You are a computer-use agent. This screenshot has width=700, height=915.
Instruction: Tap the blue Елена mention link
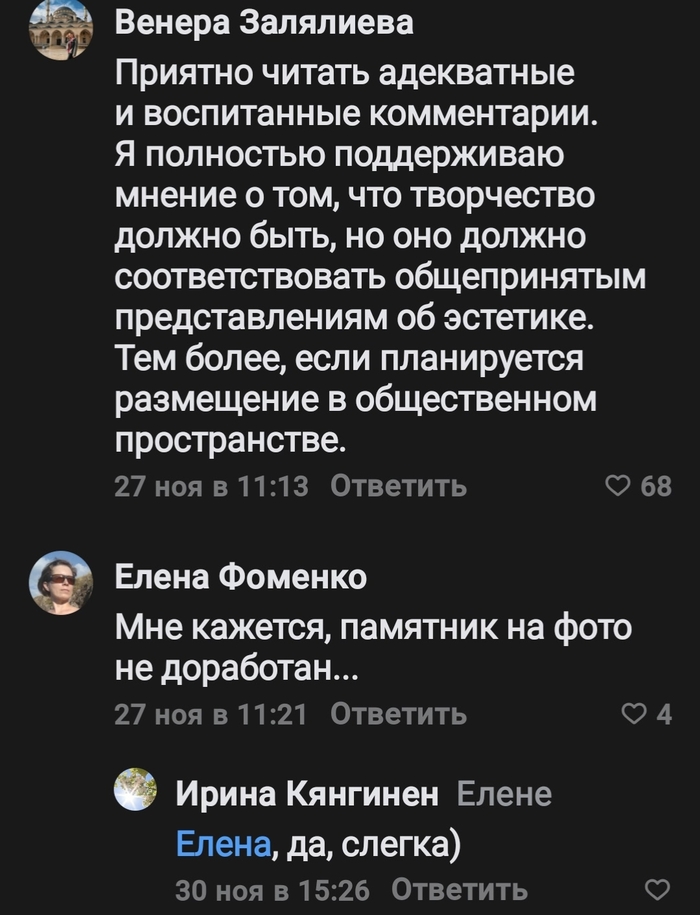[223, 845]
